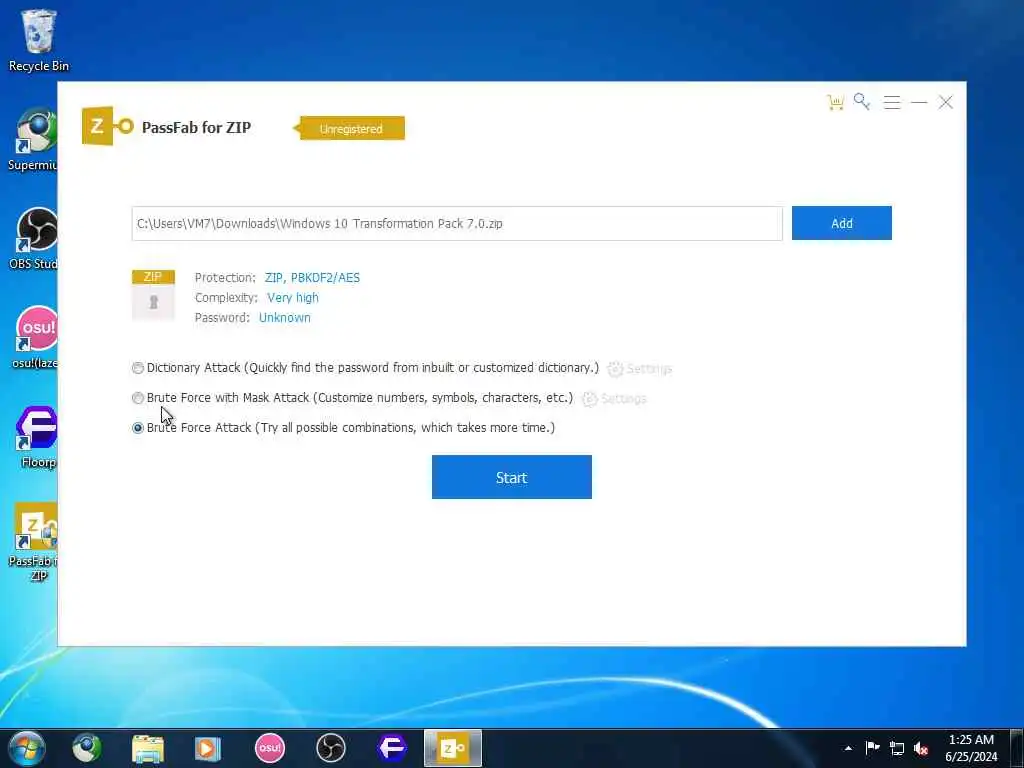
Task: Open Supermium from the taskbar
Action: (87, 748)
